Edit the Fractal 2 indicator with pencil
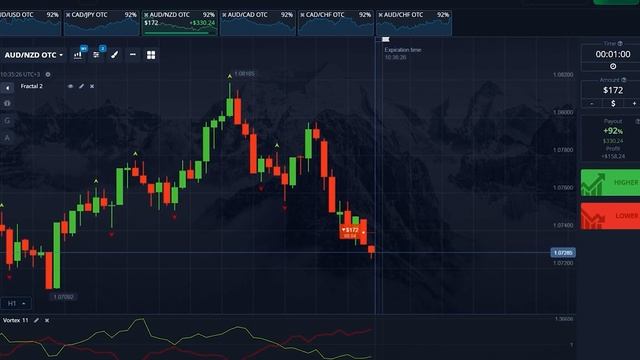640x360 pixels. pyautogui.click(x=81, y=86)
